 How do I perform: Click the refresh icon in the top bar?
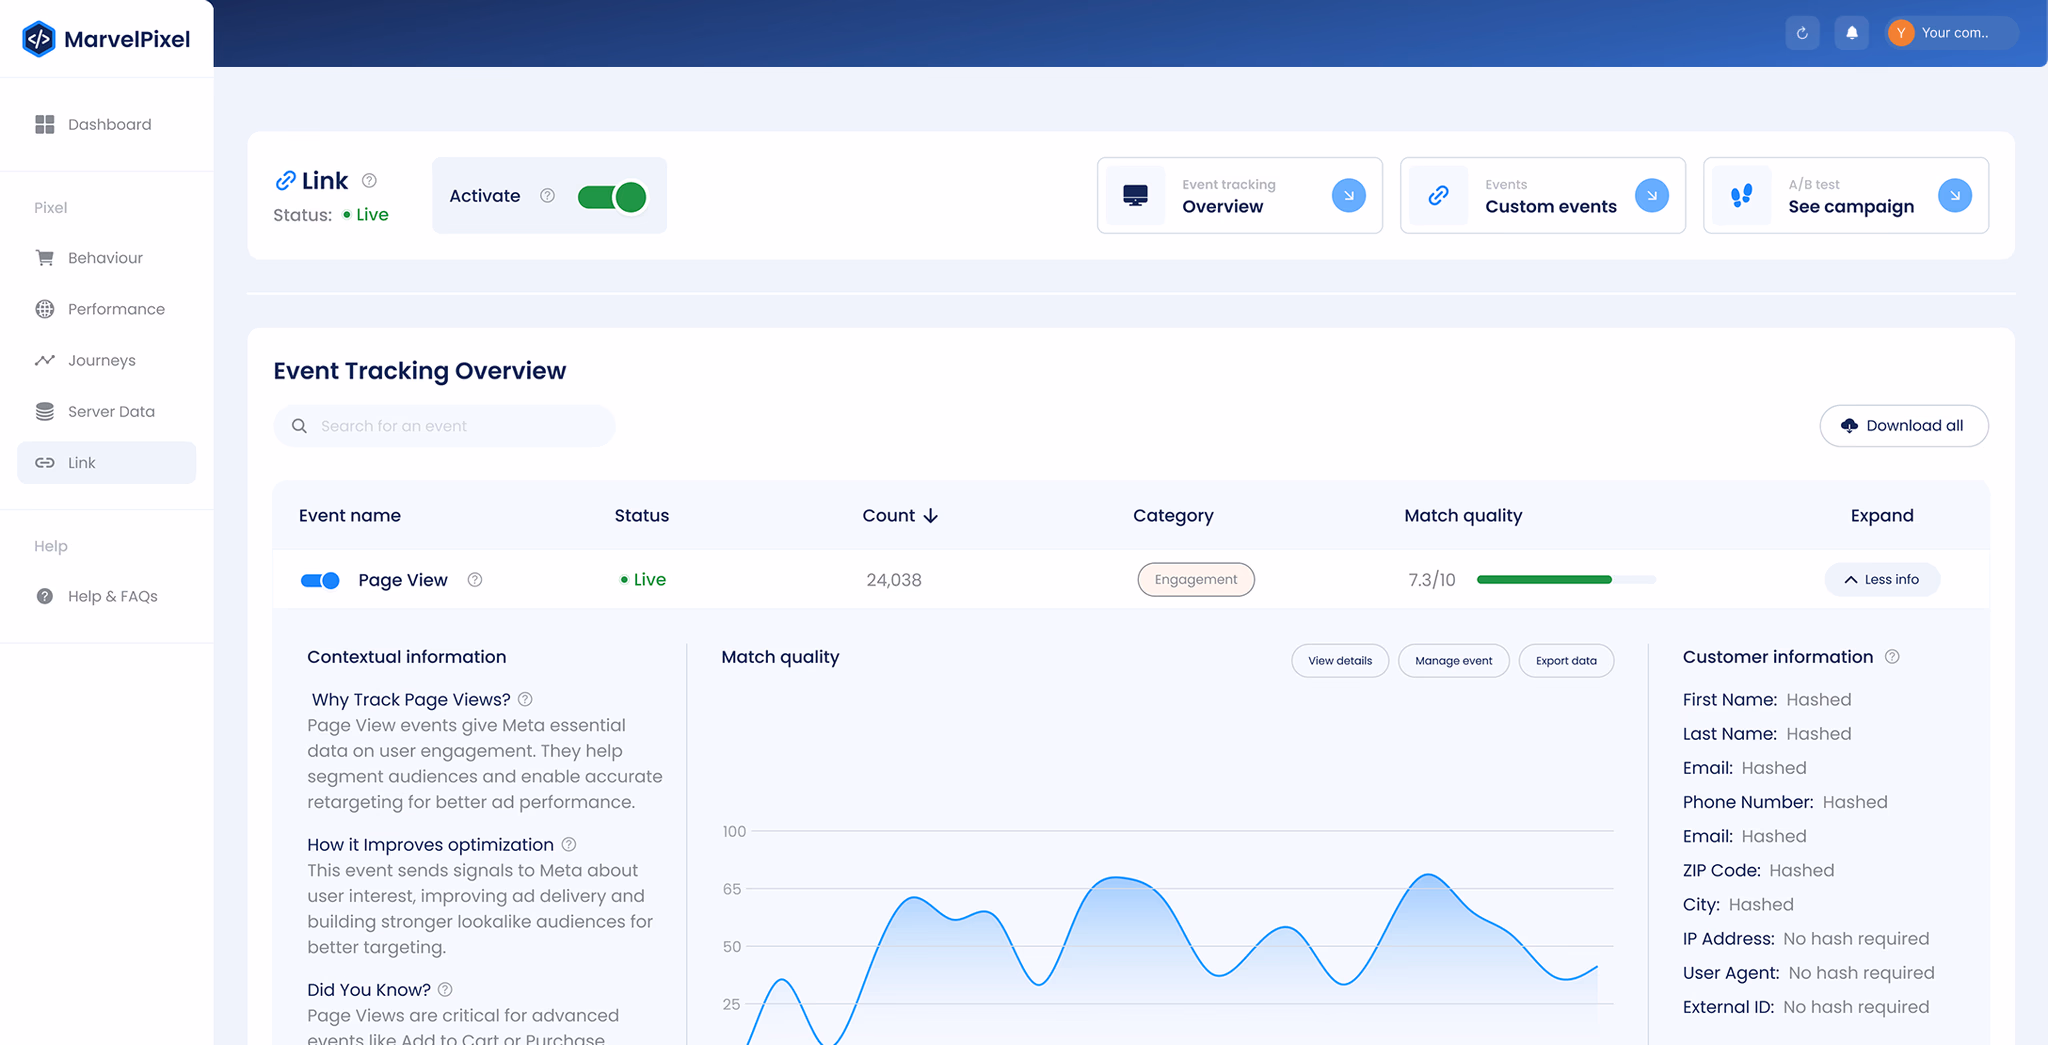pos(1802,32)
